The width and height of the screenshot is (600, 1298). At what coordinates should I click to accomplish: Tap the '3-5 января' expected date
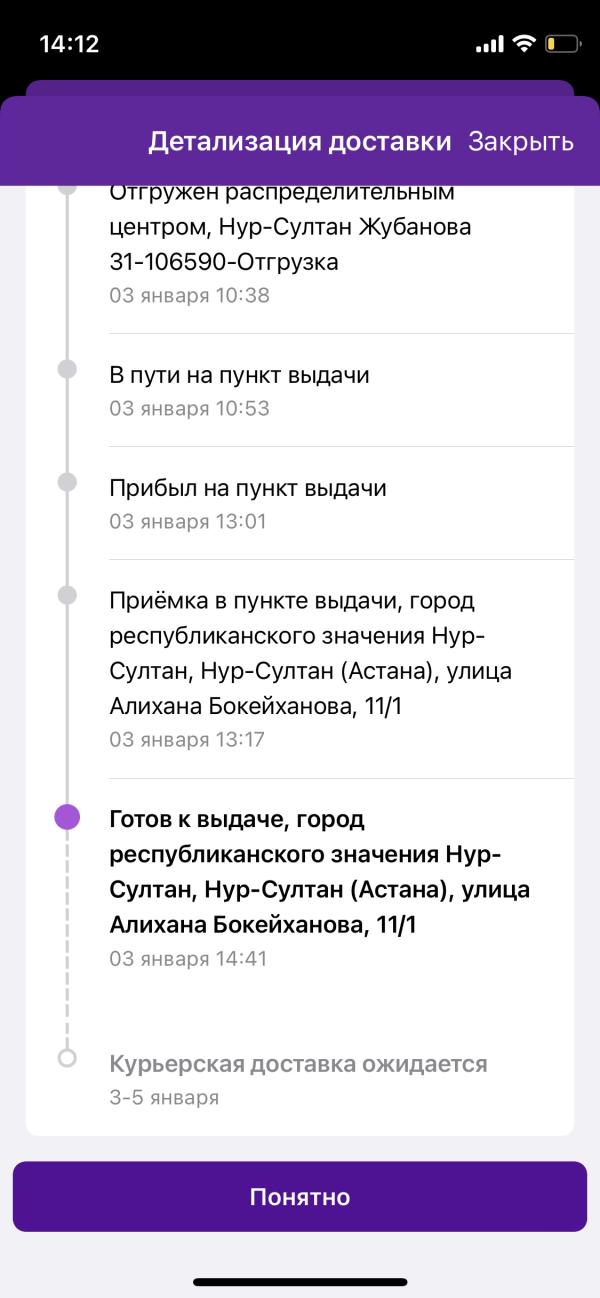[x=164, y=1097]
